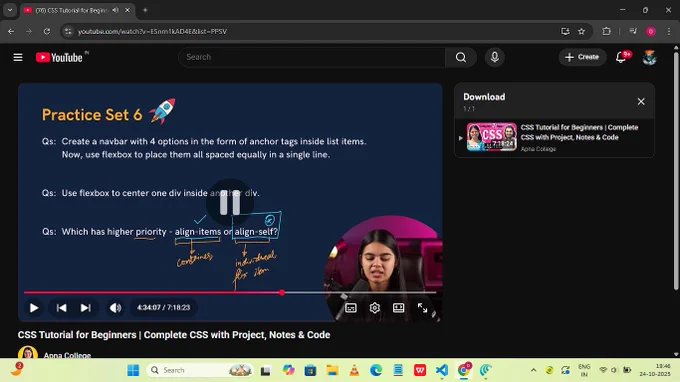The height and width of the screenshot is (382, 680).
Task: Show hidden system tray icons chevron
Action: [533, 370]
